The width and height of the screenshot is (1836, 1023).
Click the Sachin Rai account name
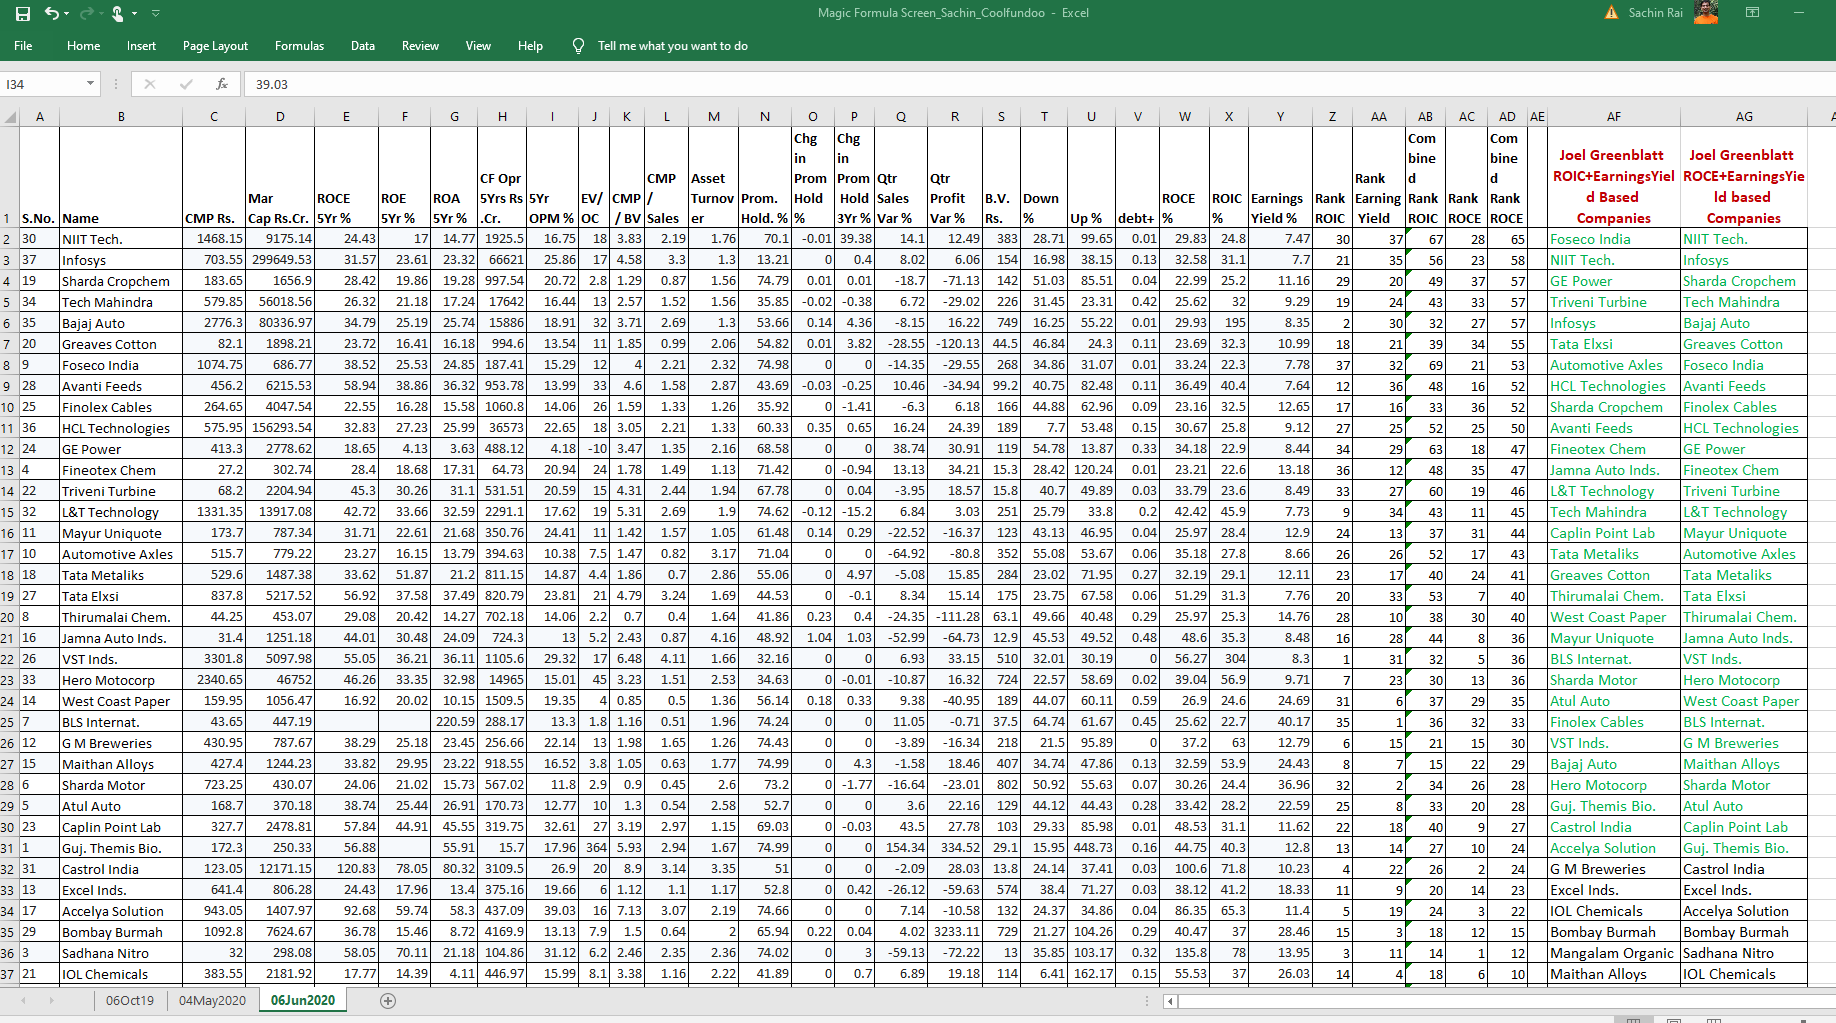(x=1655, y=13)
